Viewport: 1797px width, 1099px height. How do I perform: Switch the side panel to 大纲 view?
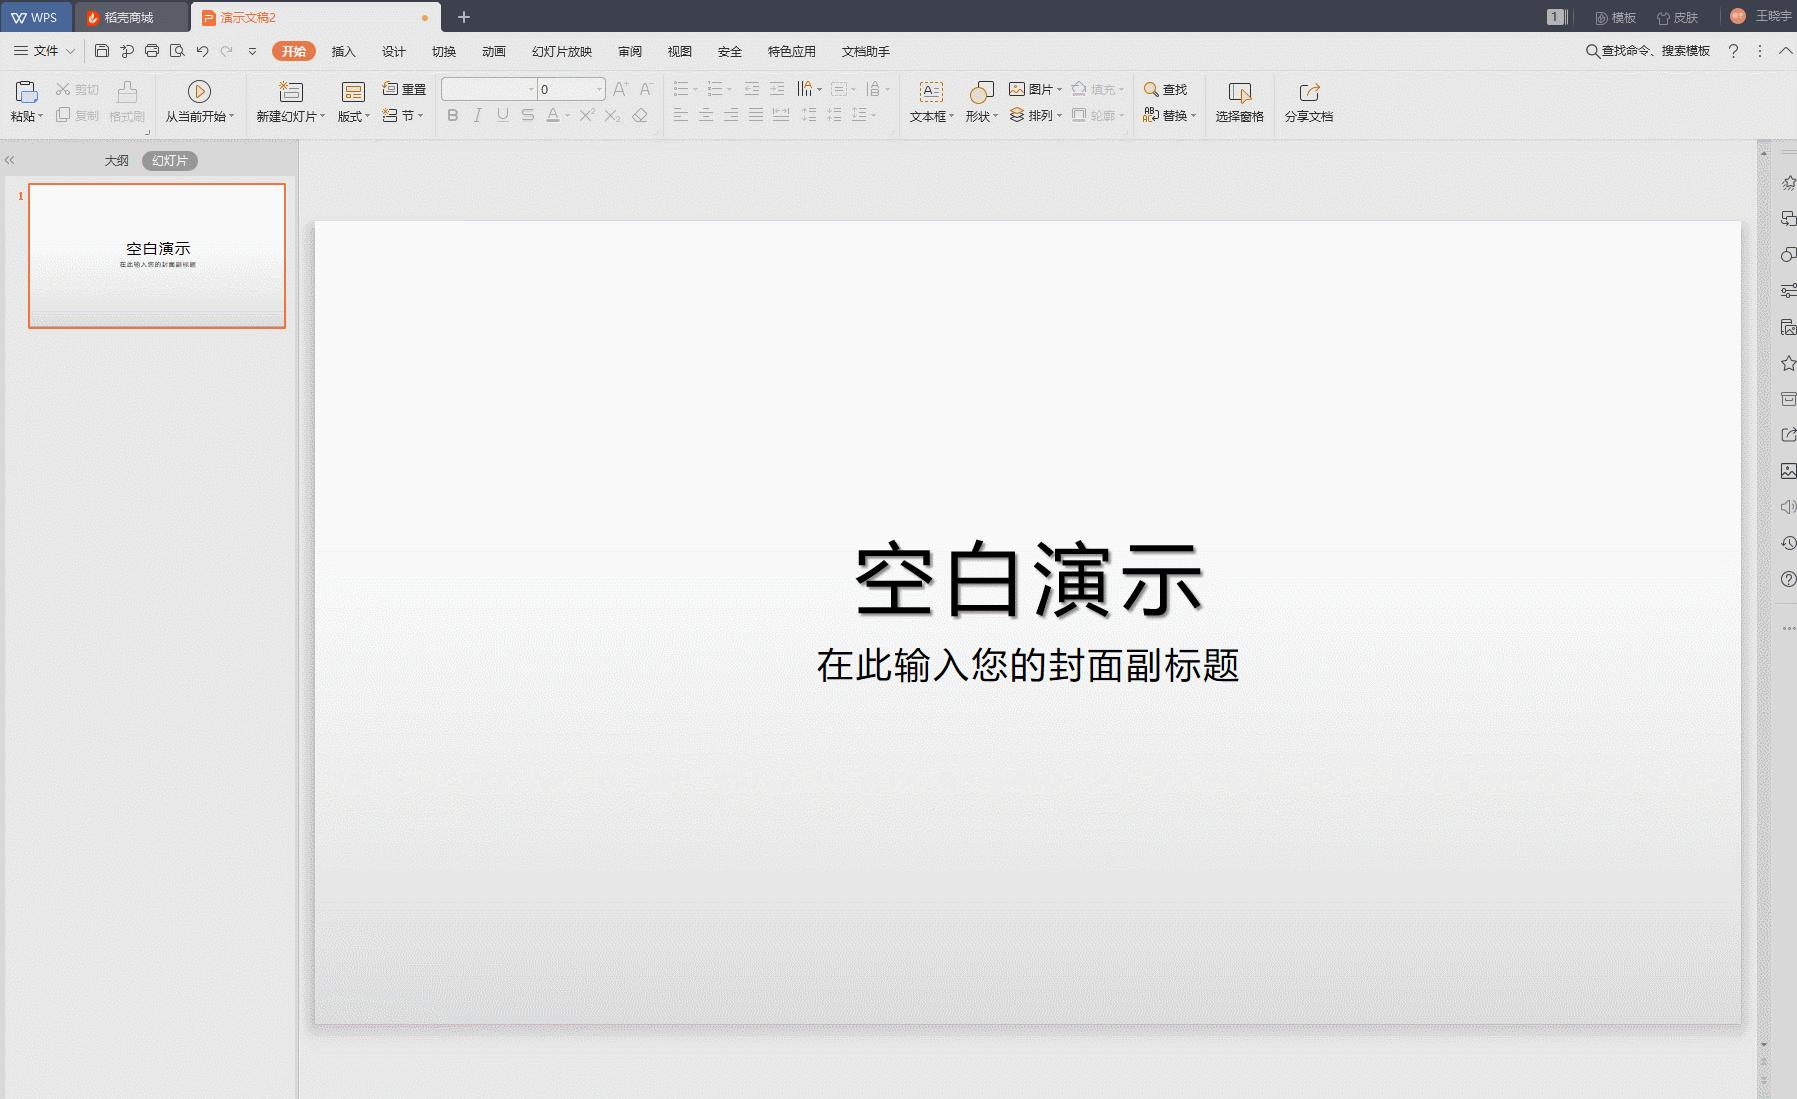(x=117, y=161)
